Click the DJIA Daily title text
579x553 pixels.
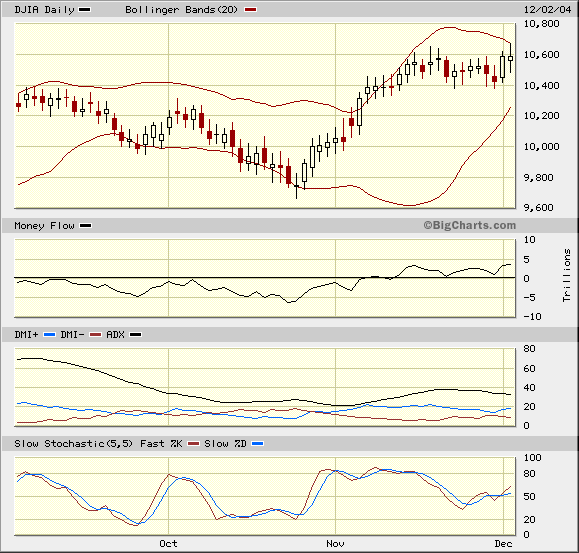click(44, 10)
